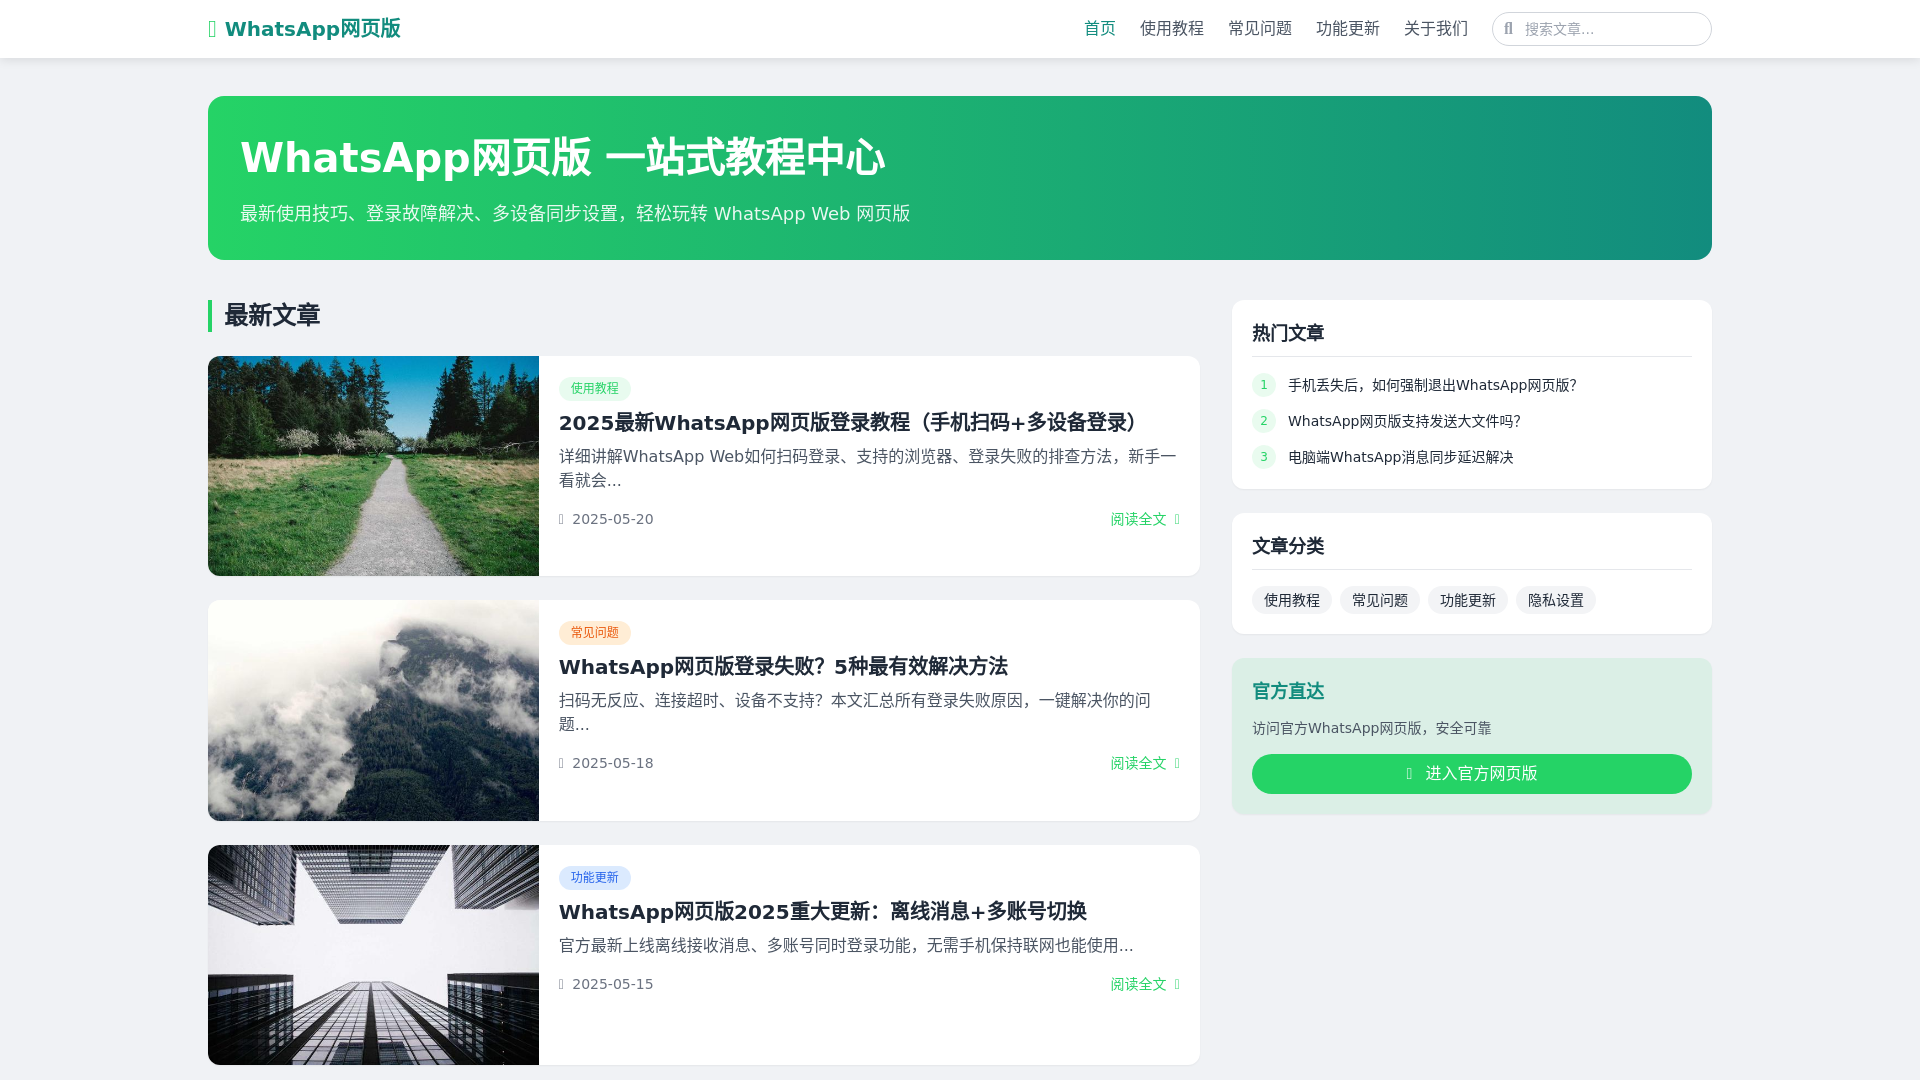Select 功能更新 in the top navigation
This screenshot has height=1080, width=1920.
point(1347,29)
